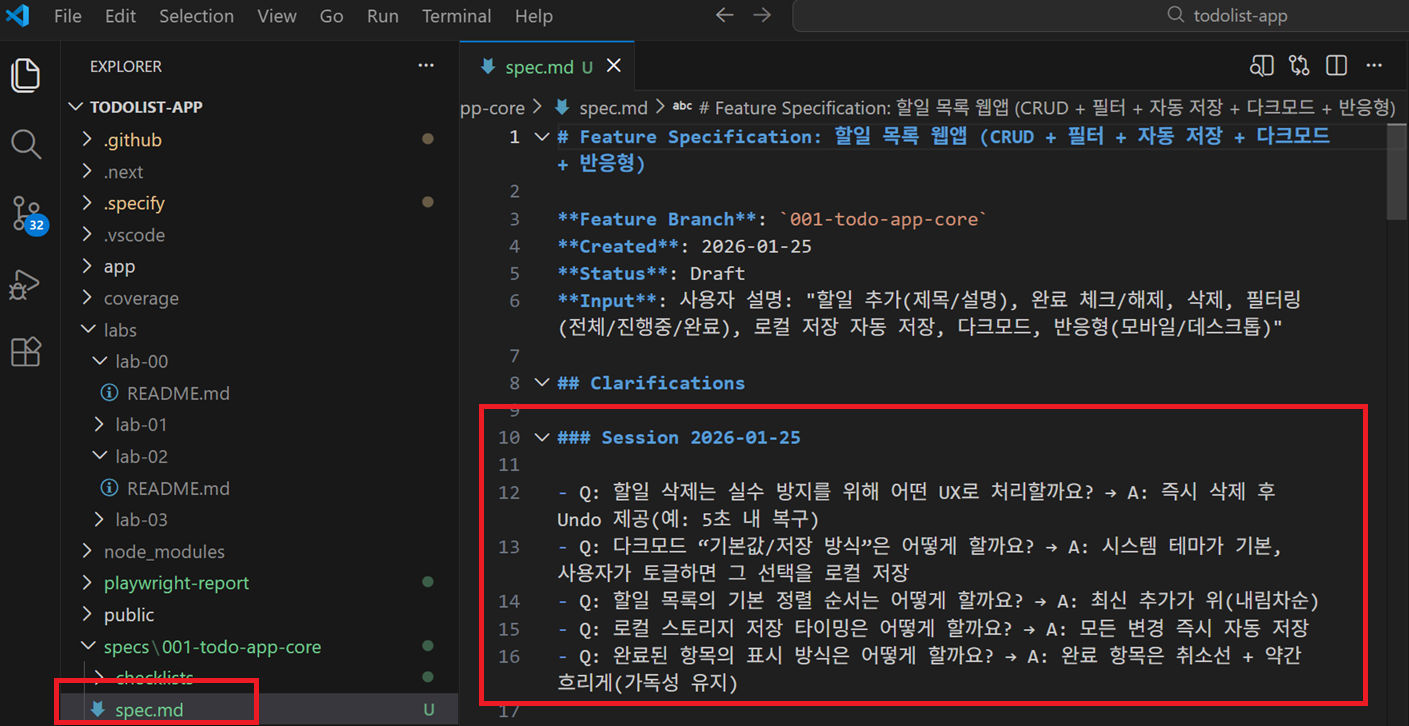Open the Extensions view icon

[25, 351]
